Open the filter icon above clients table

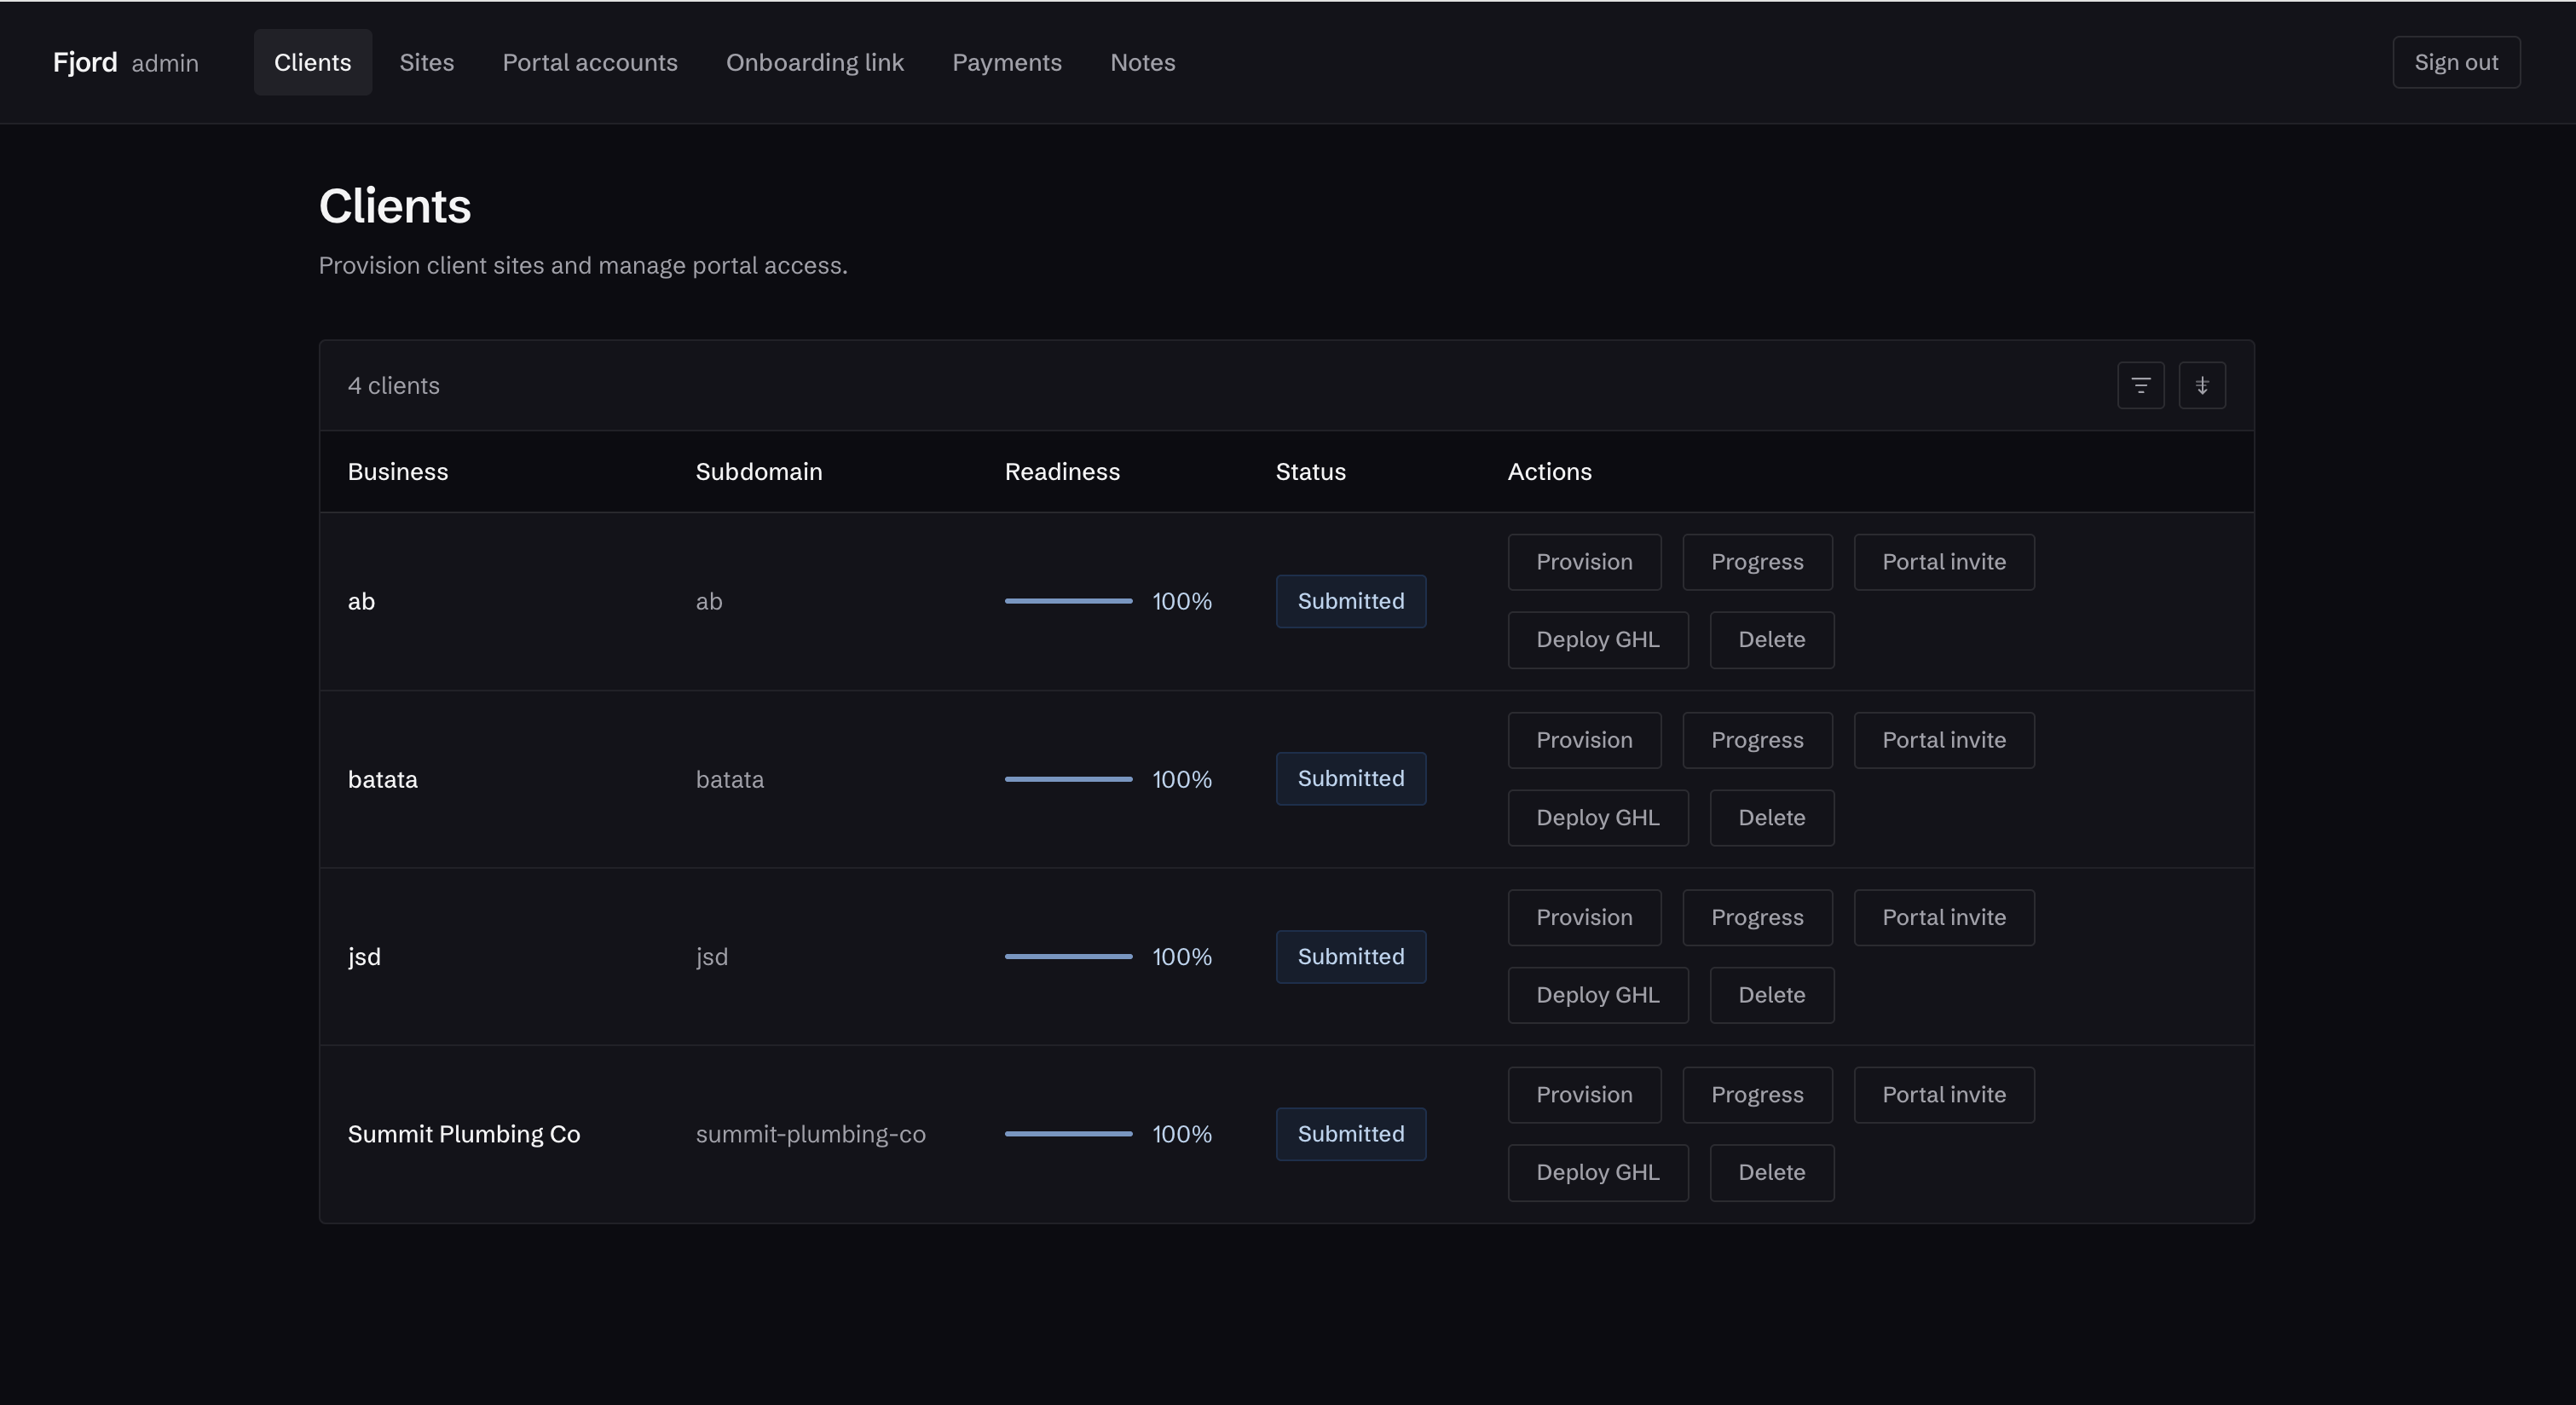(x=2140, y=385)
